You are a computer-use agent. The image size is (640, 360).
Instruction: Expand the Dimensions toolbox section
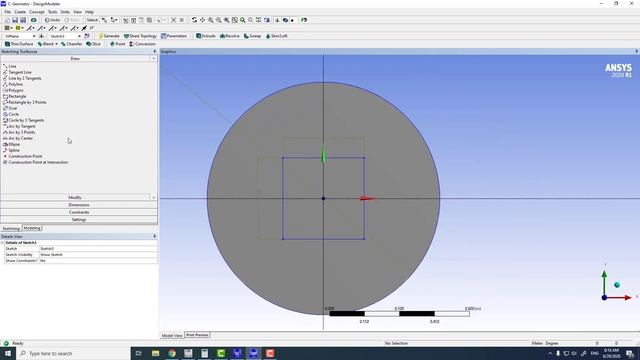79,205
